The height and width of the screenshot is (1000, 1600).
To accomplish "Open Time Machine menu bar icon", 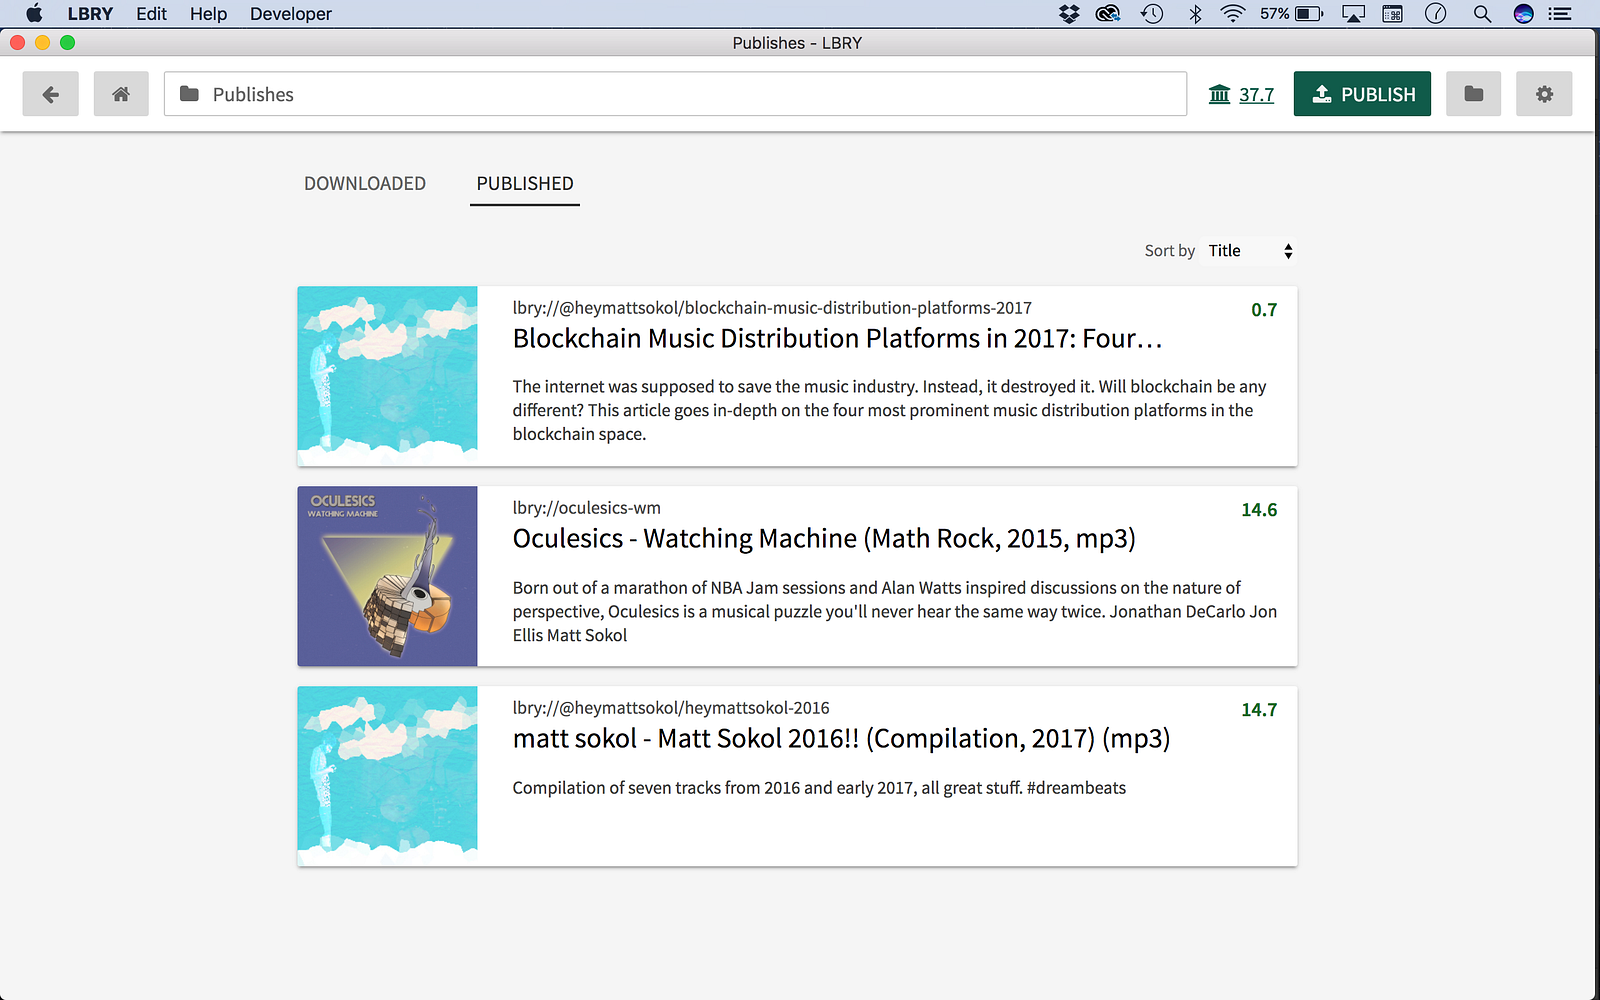I will [1152, 14].
